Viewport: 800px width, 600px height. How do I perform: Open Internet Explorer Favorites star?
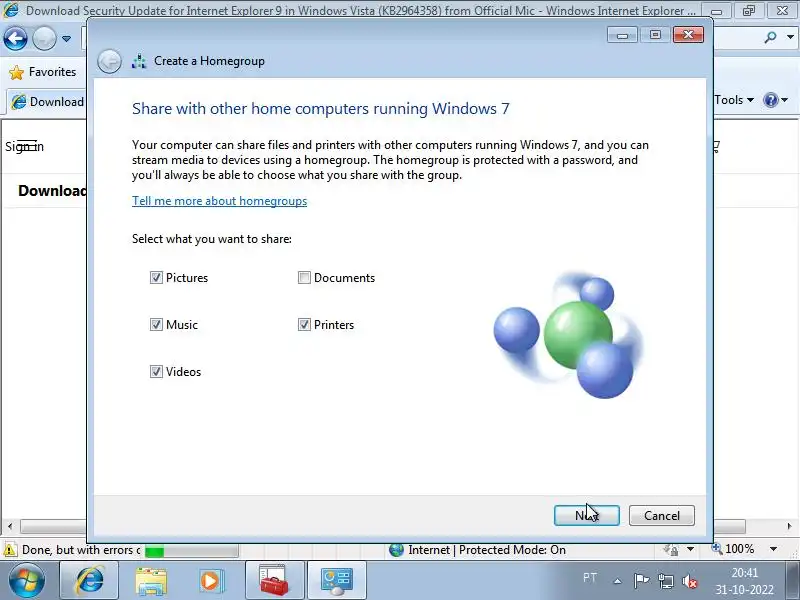click(x=16, y=72)
